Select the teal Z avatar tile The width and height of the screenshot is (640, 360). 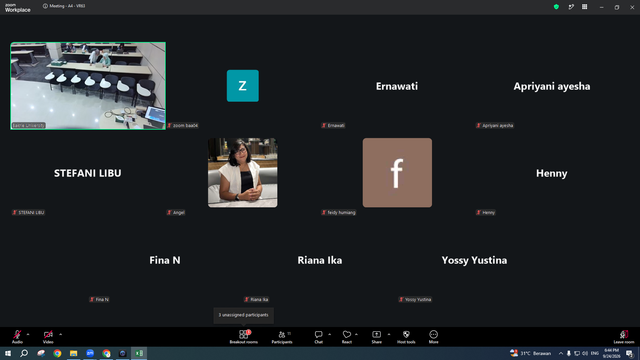242,86
